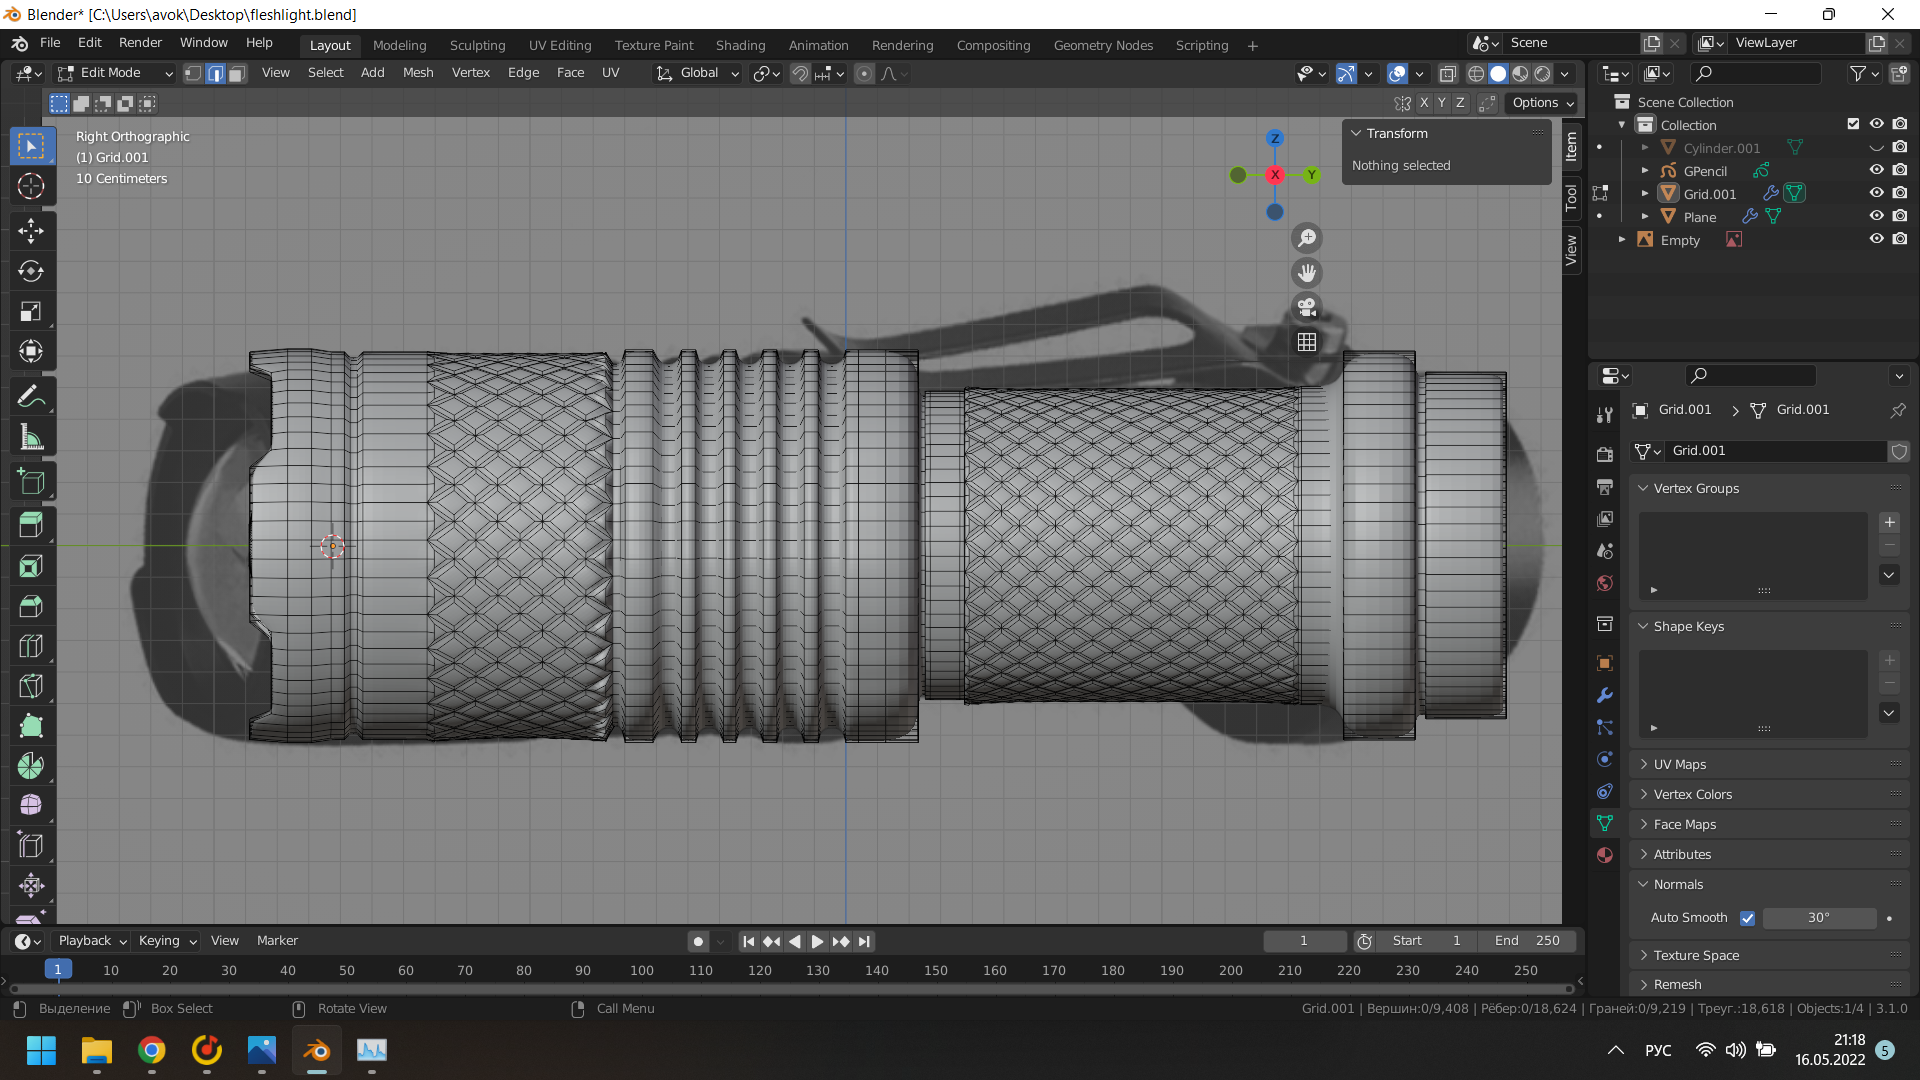The image size is (1920, 1080).
Task: Choose the Loop Cut tool
Action: 31,646
